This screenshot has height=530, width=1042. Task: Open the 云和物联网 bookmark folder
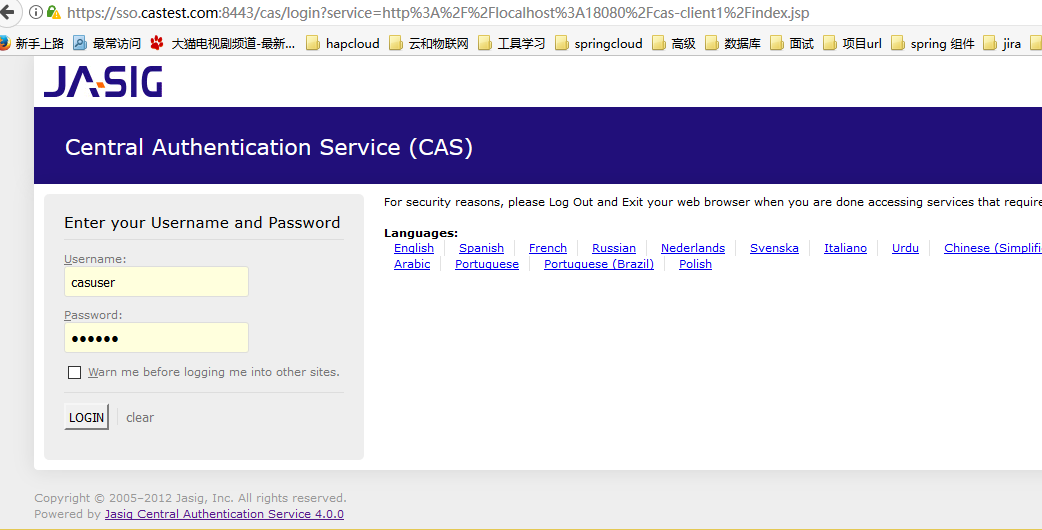(429, 43)
